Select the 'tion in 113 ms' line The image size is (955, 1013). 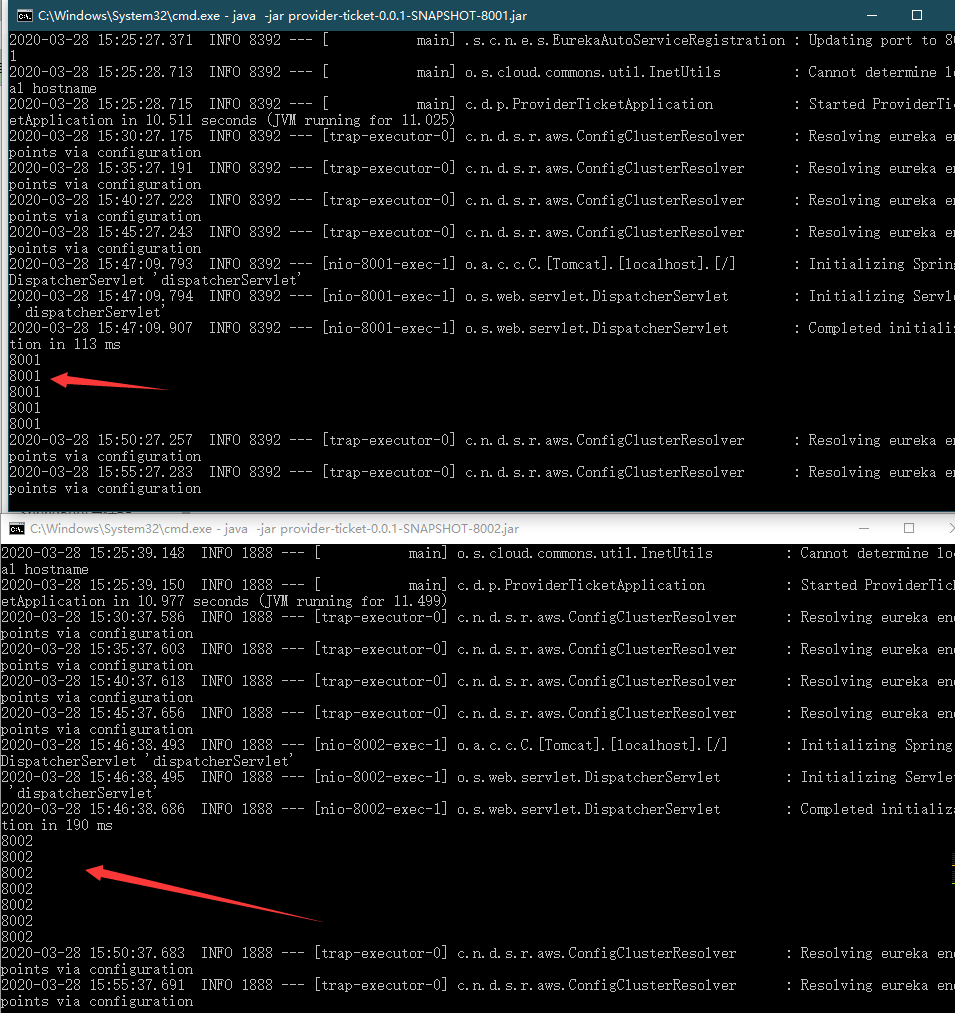pos(65,344)
